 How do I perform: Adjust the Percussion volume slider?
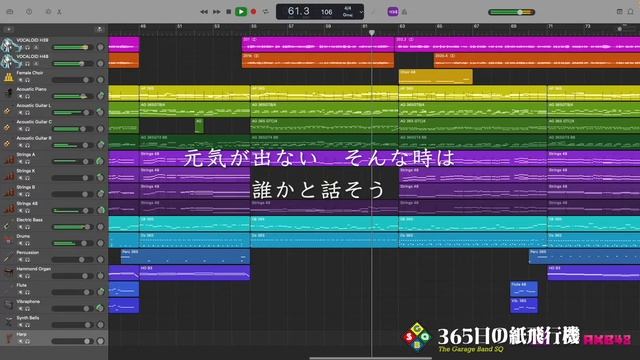point(72,260)
